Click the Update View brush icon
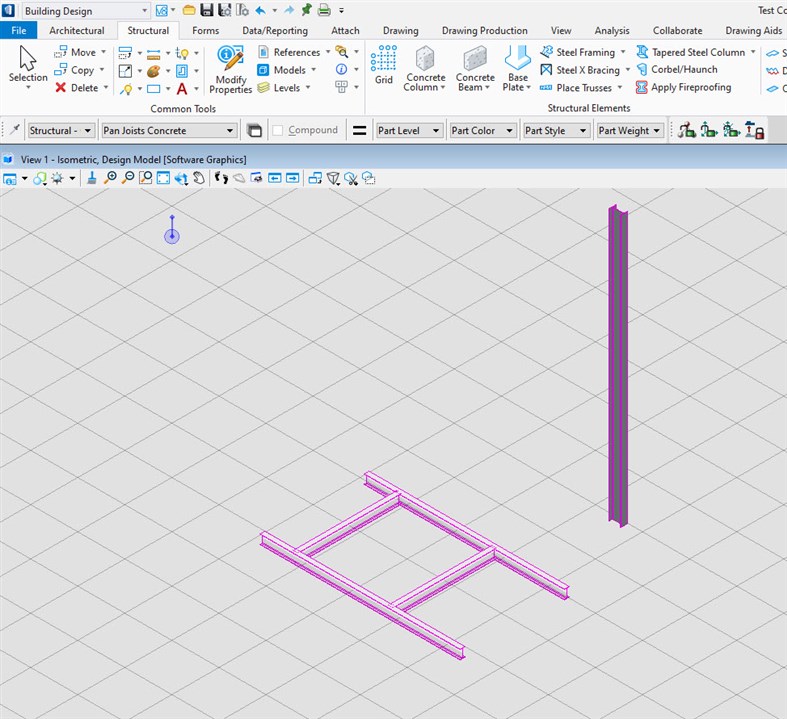This screenshot has width=787, height=719. [91, 178]
